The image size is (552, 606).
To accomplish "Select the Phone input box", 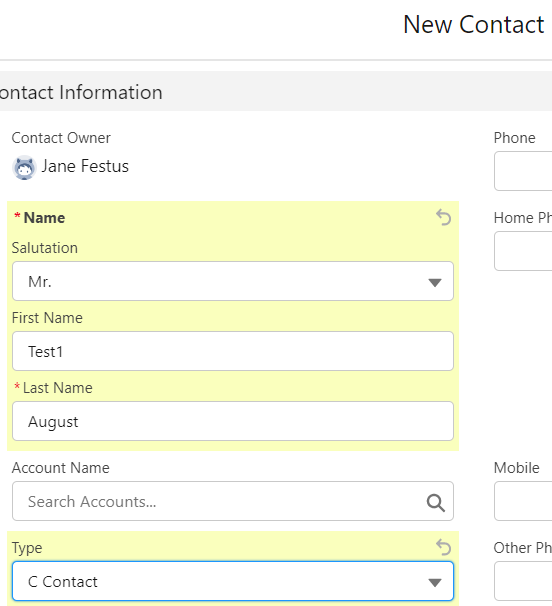I will (523, 171).
